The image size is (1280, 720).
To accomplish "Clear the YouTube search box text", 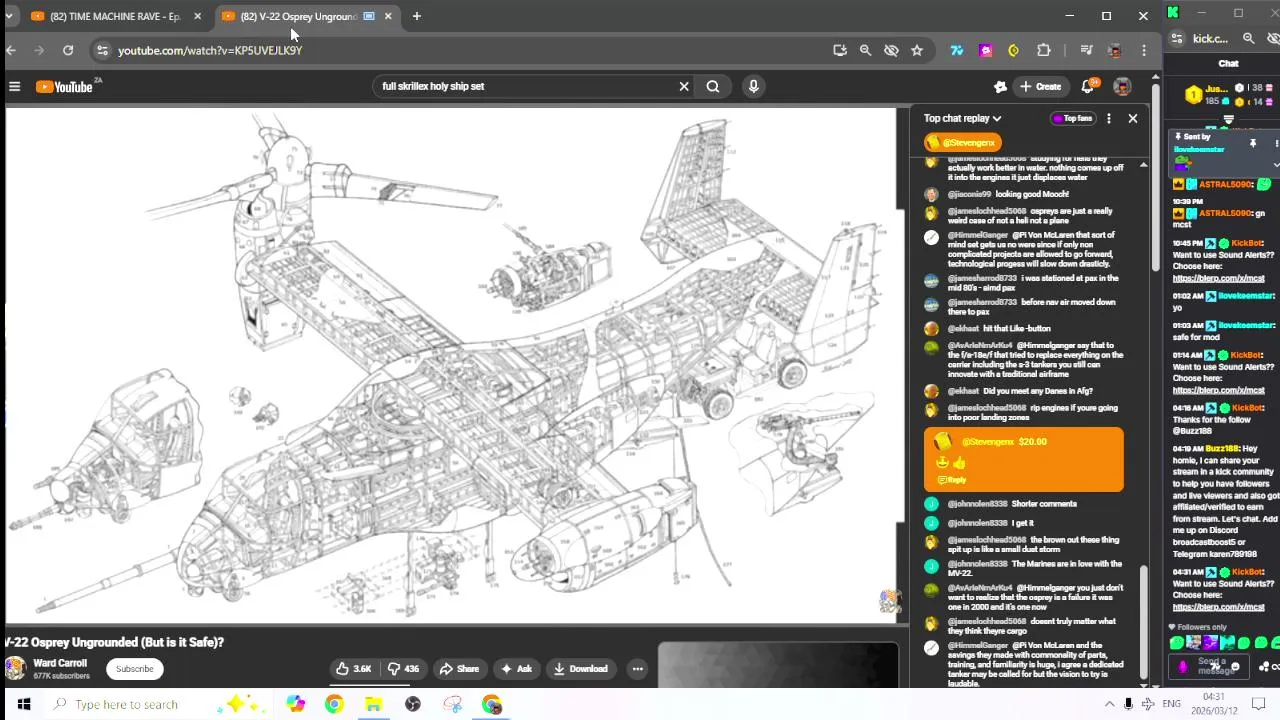I will [684, 87].
